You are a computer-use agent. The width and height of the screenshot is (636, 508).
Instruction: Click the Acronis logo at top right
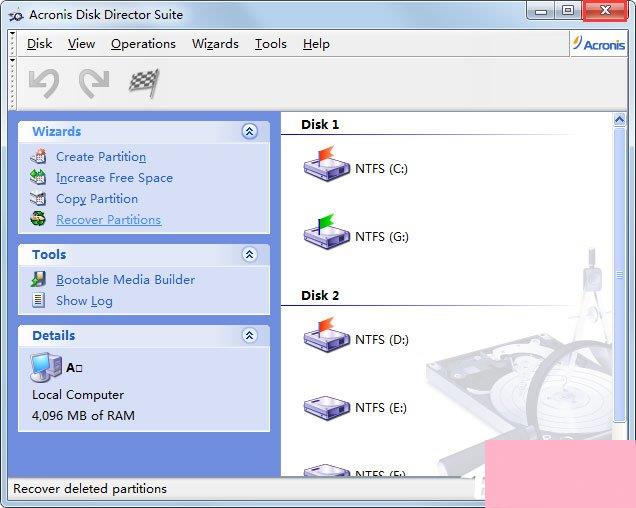[599, 43]
